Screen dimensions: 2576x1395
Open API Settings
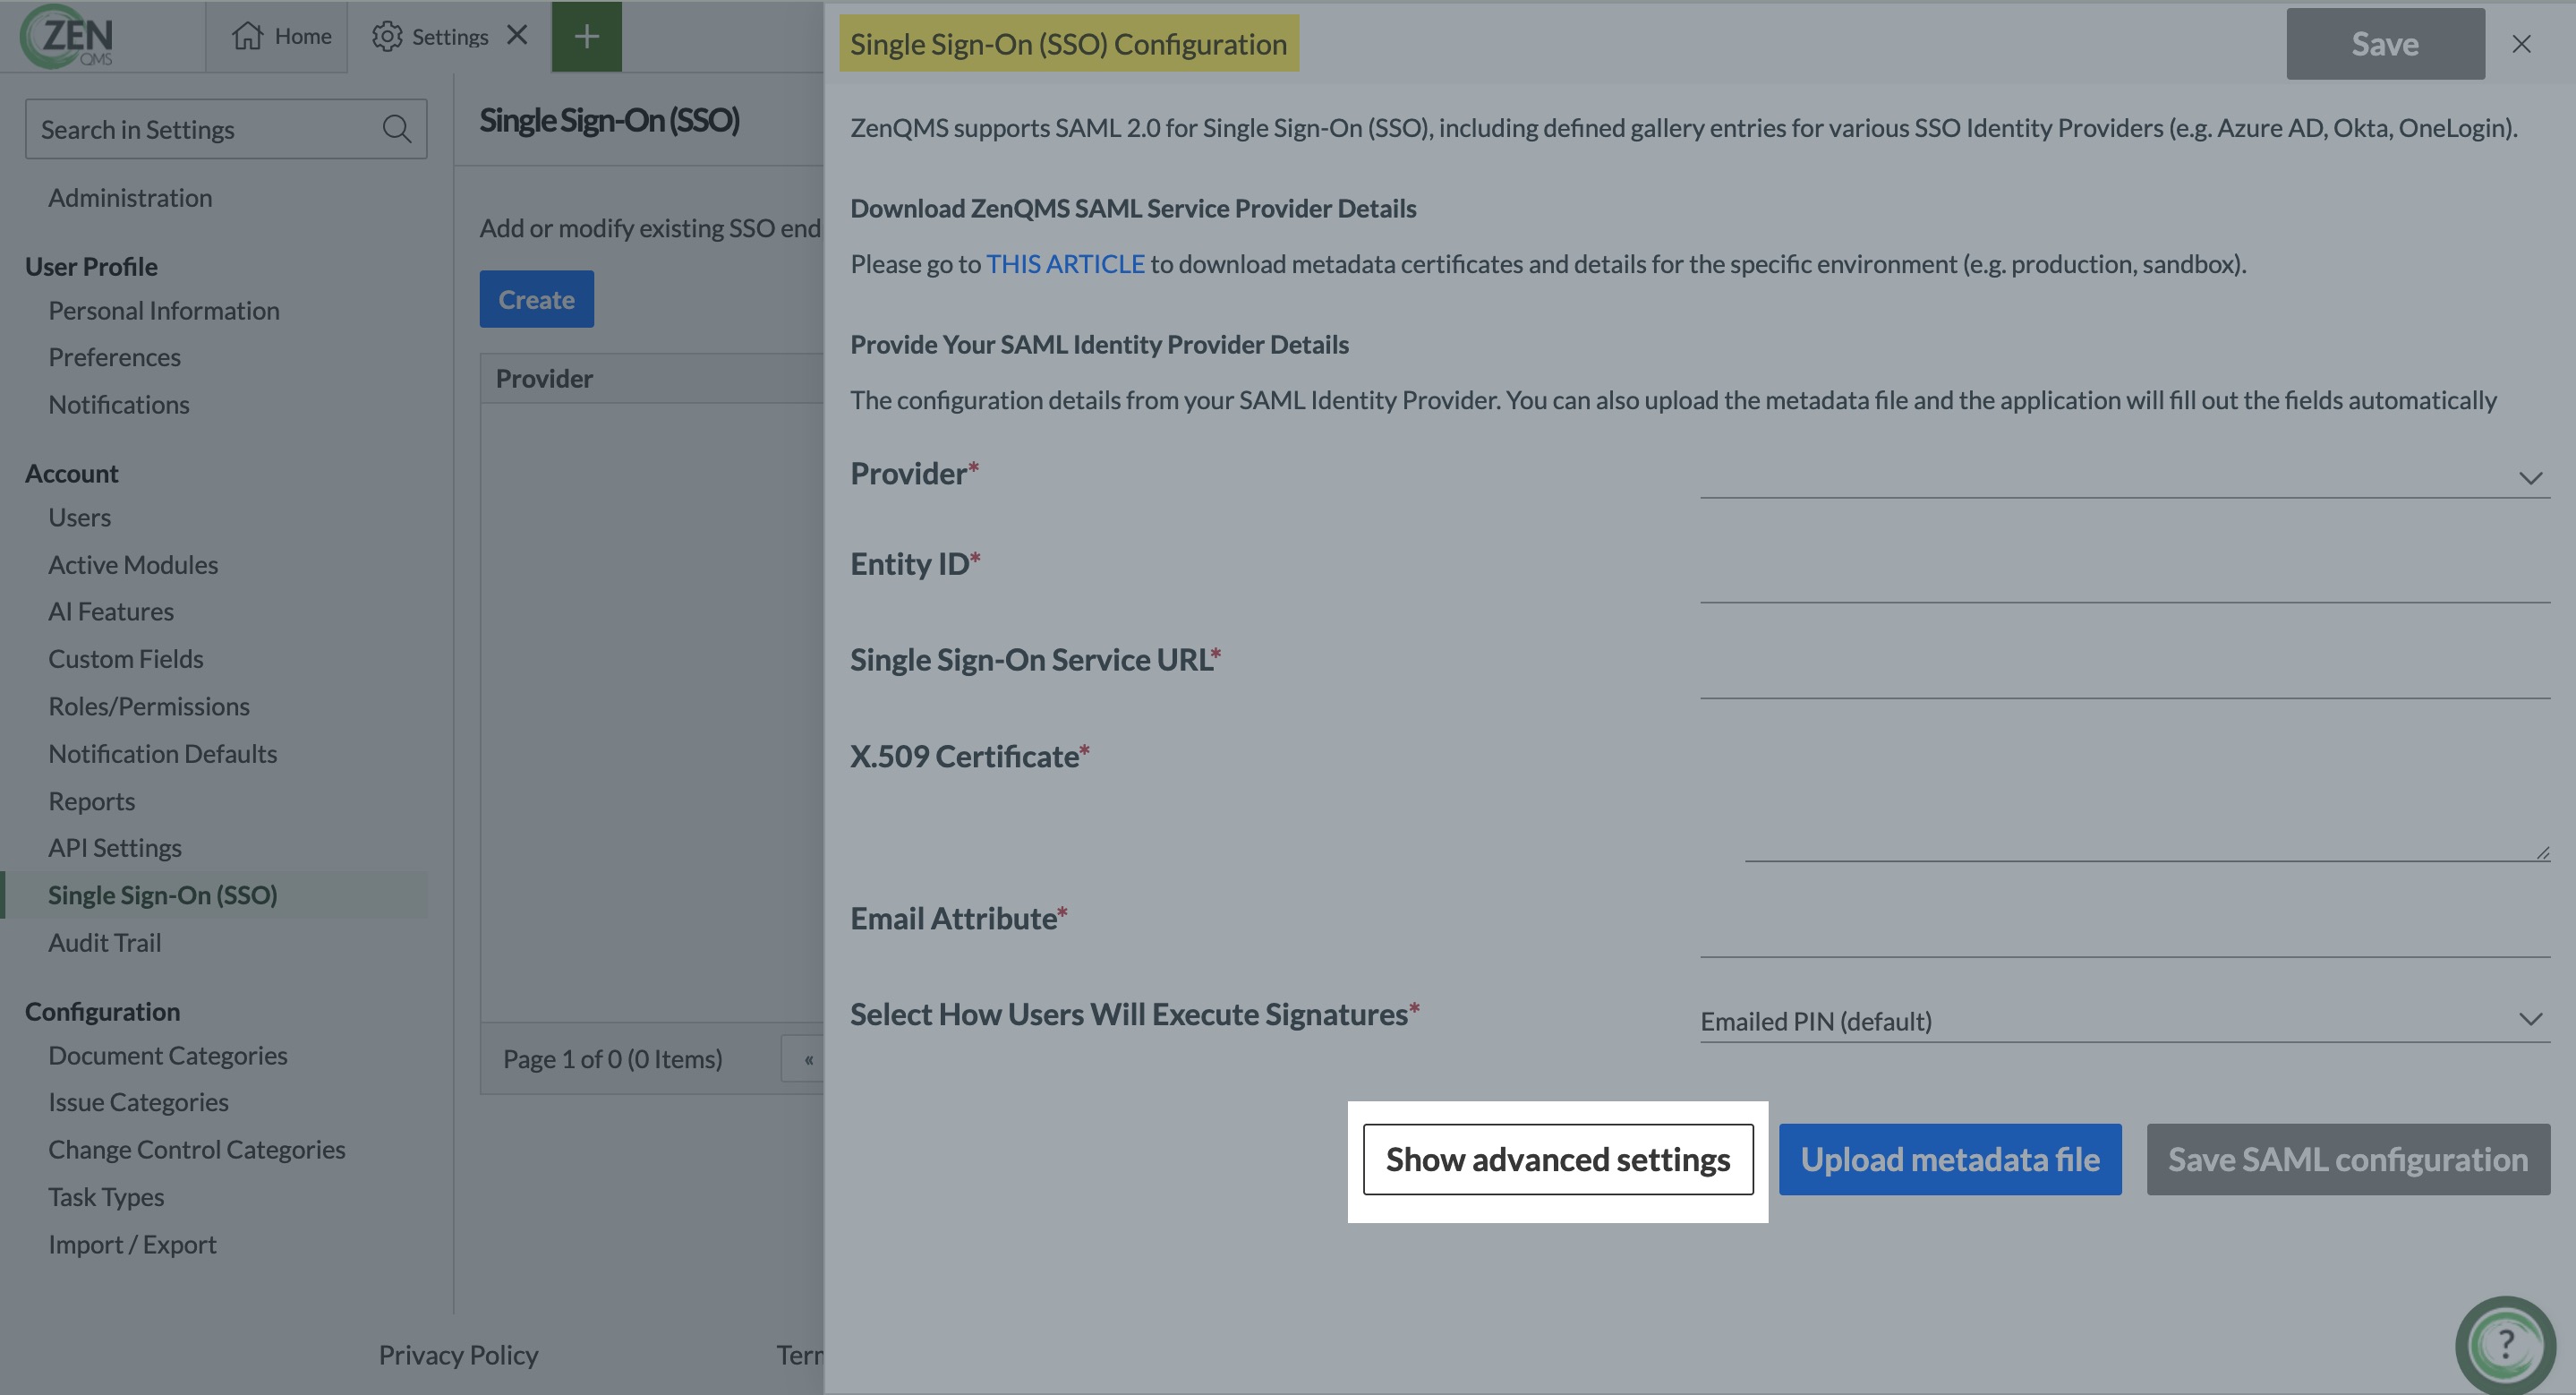pyautogui.click(x=115, y=847)
